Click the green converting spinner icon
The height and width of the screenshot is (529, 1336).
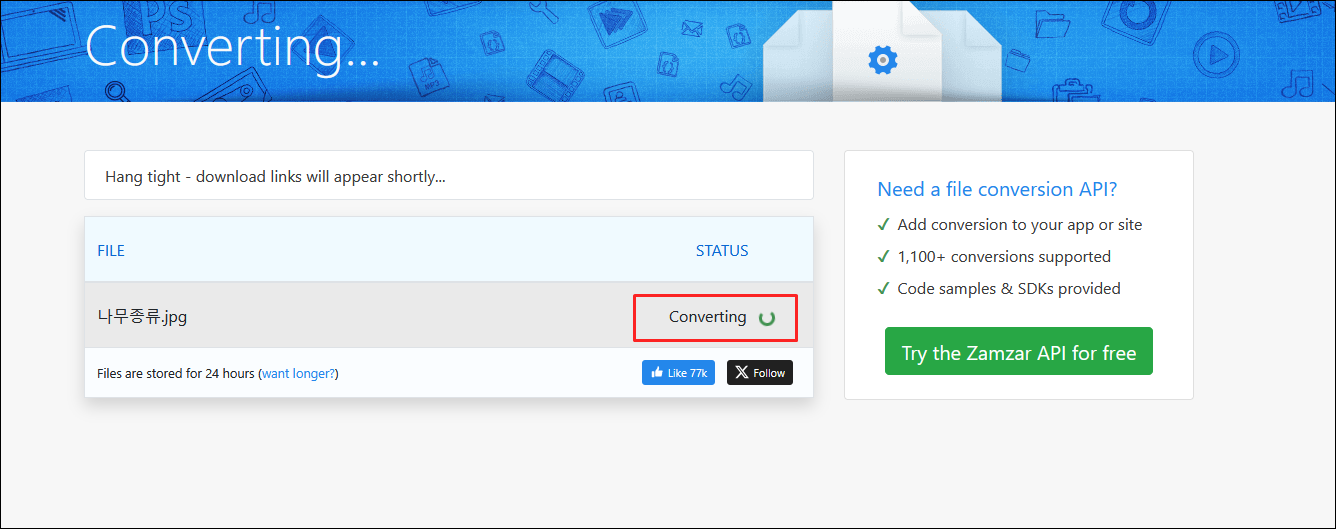point(767,318)
